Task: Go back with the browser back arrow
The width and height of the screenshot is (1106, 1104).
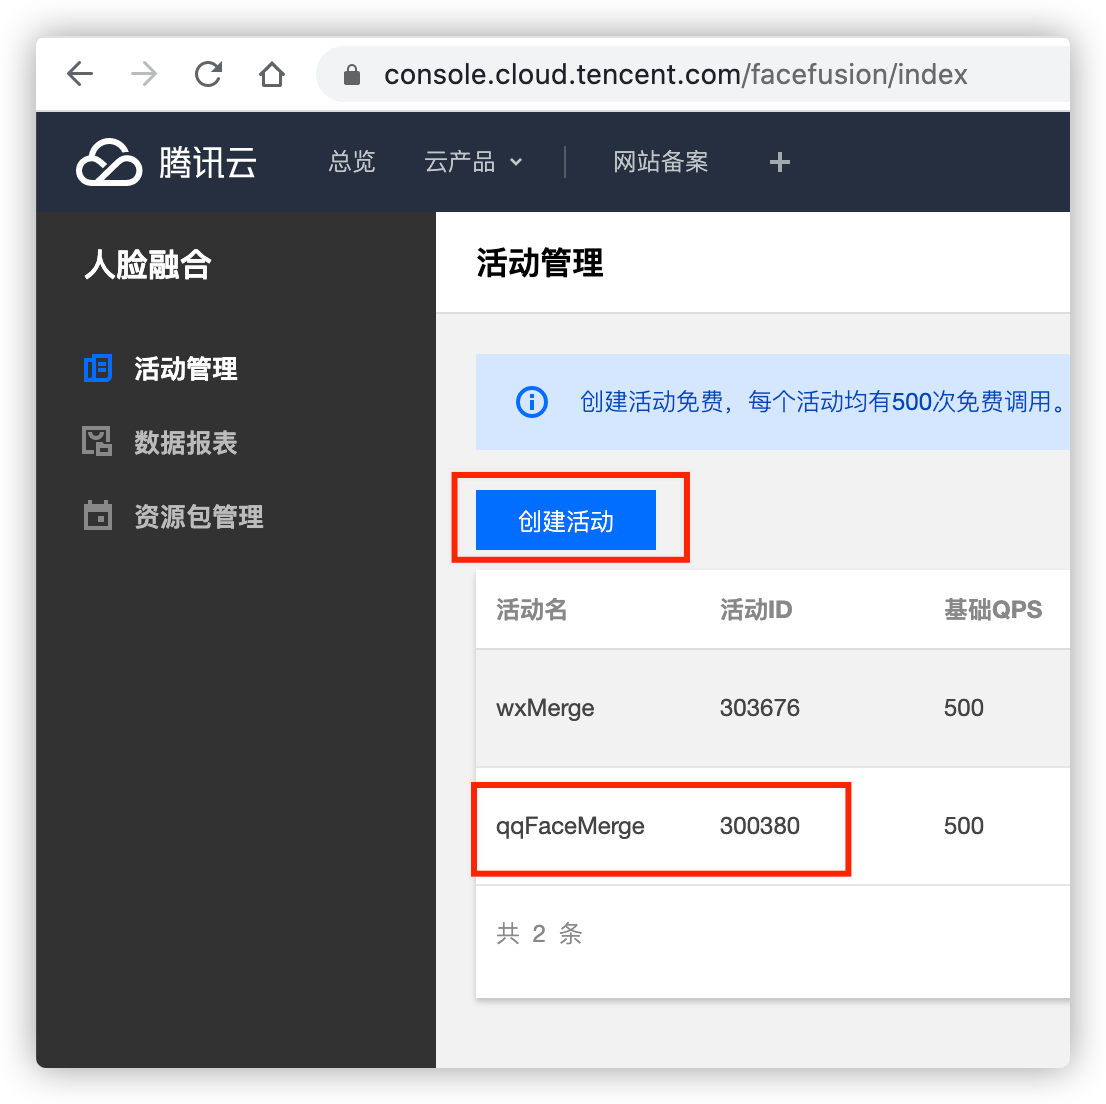Action: pyautogui.click(x=80, y=73)
